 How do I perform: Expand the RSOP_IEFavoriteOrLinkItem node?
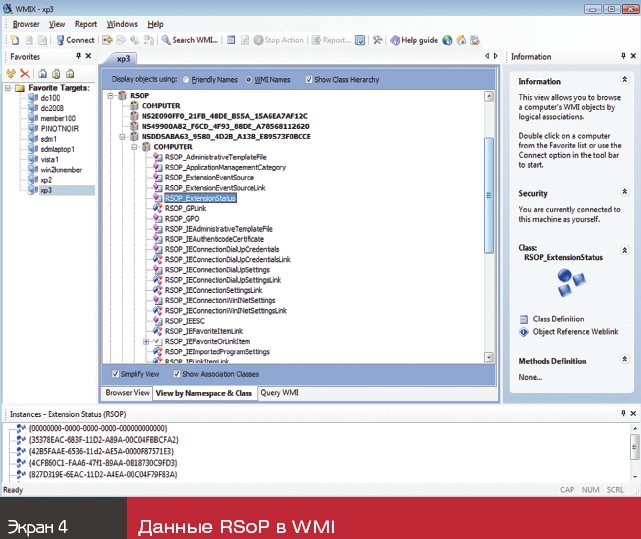coord(146,342)
